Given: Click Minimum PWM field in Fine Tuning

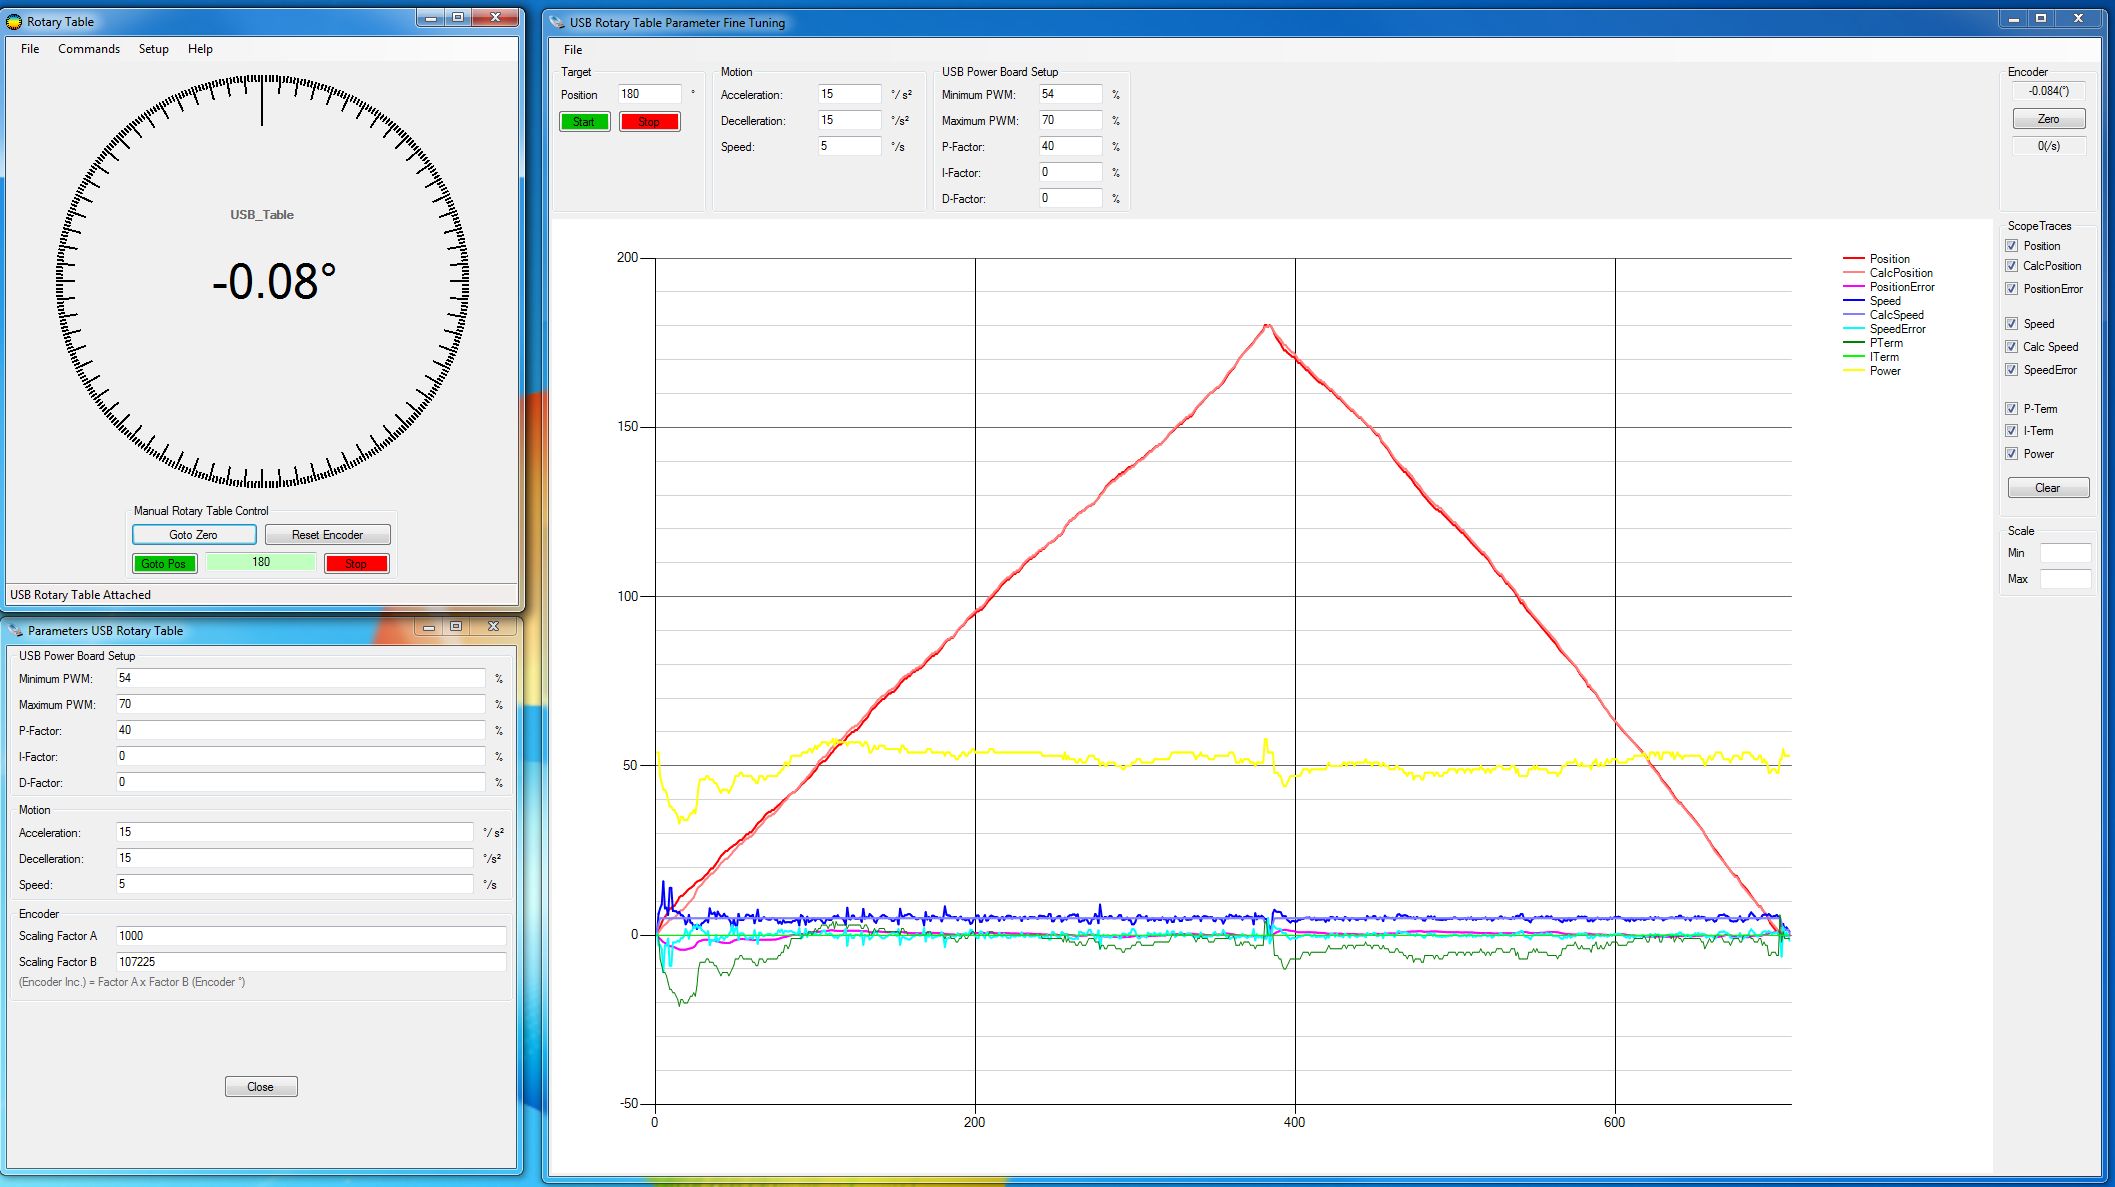Looking at the screenshot, I should pyautogui.click(x=1070, y=94).
